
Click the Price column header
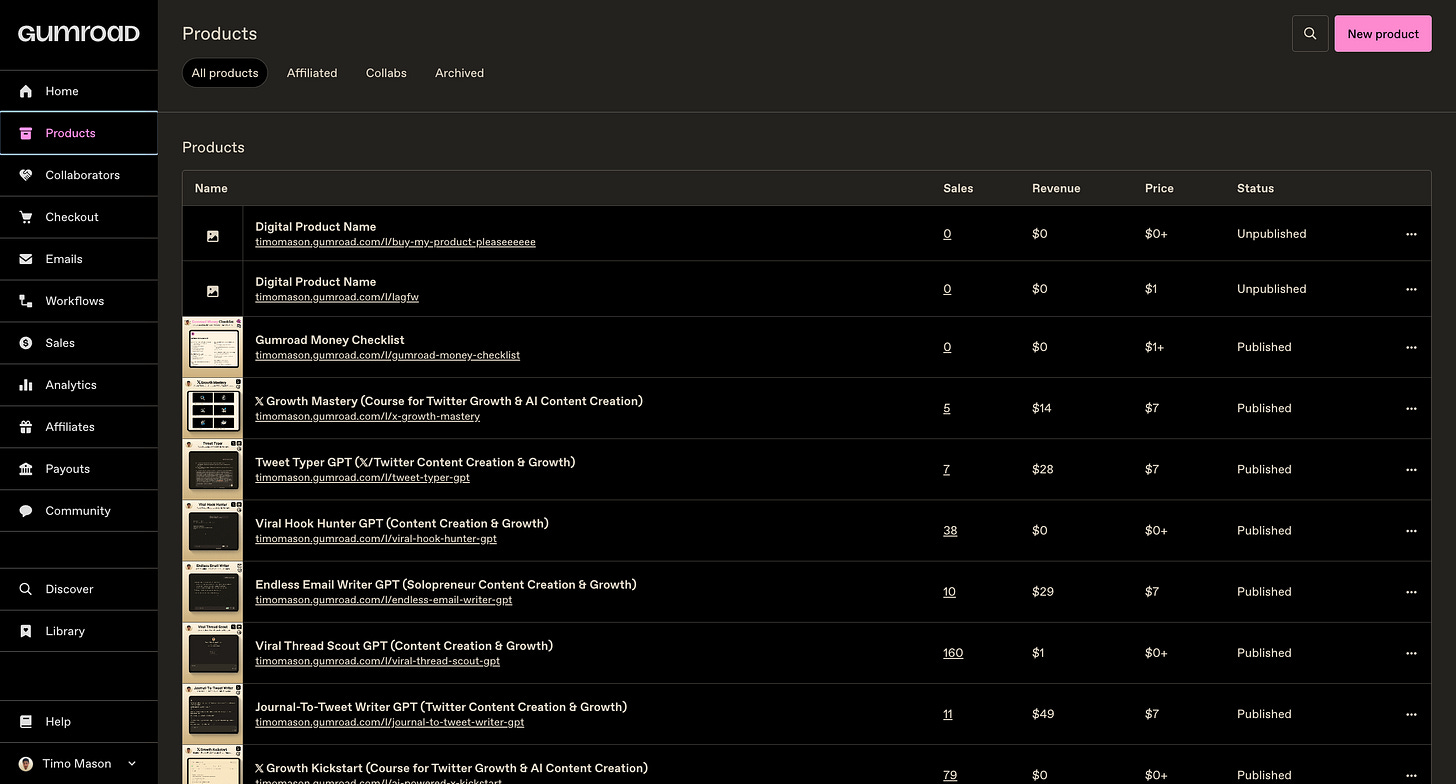(1159, 188)
